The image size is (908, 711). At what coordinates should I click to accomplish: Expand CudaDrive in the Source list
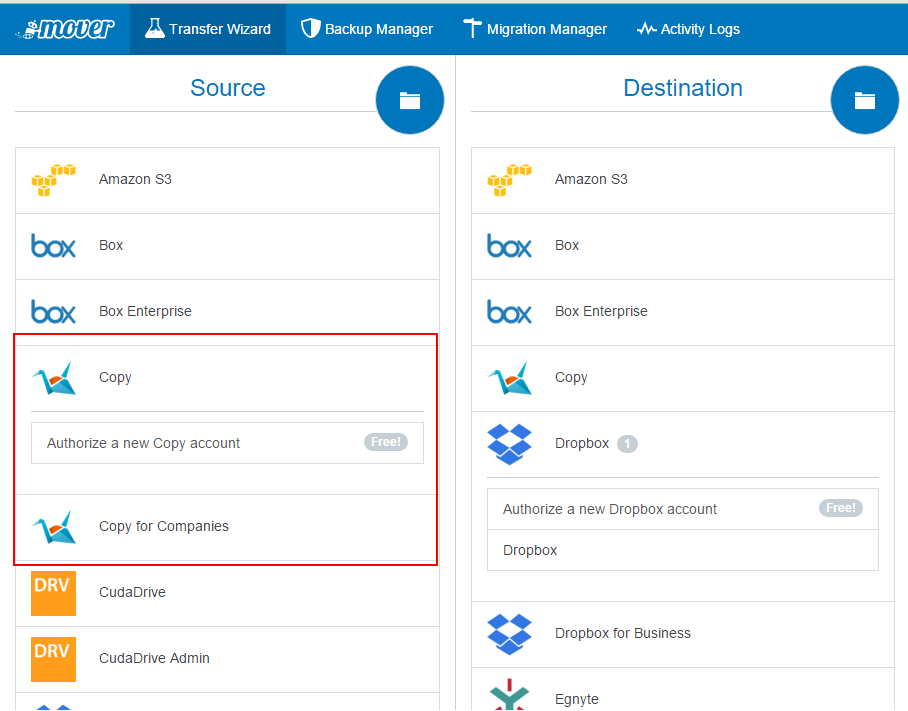pos(227,593)
